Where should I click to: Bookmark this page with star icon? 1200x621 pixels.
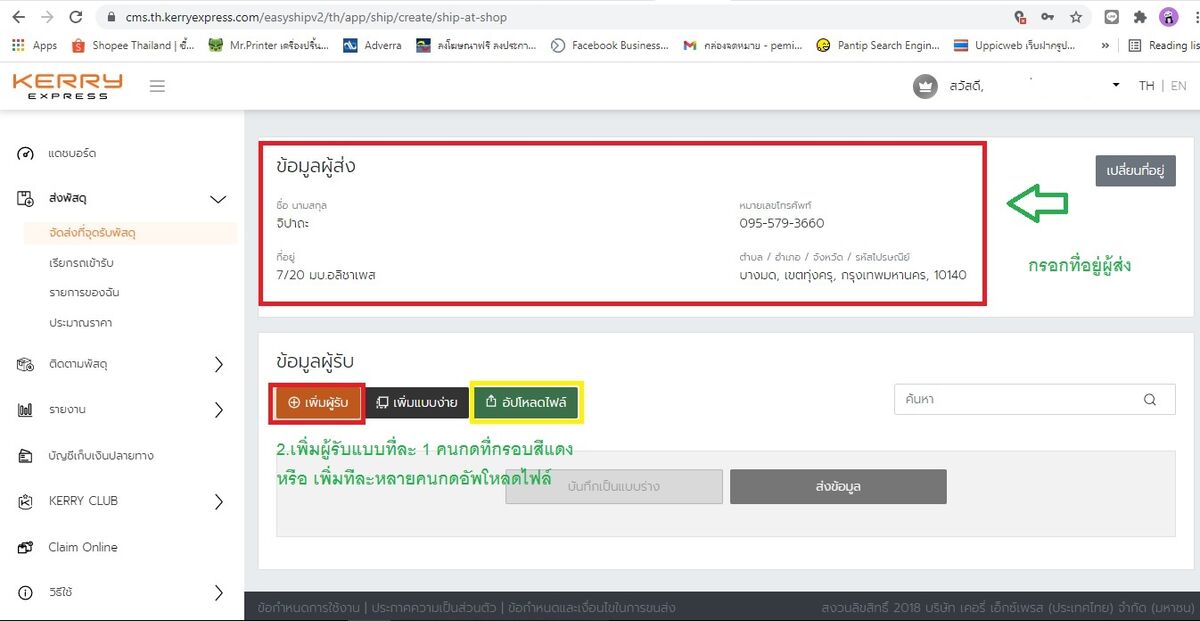(x=1076, y=17)
